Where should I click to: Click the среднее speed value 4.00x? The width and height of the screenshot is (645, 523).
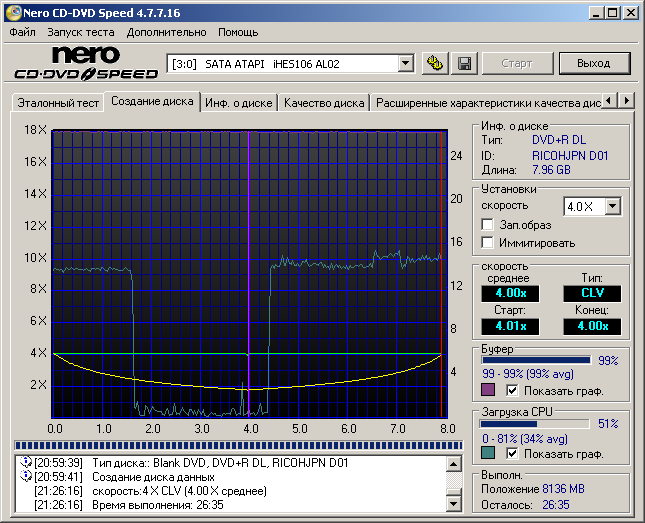click(x=510, y=293)
